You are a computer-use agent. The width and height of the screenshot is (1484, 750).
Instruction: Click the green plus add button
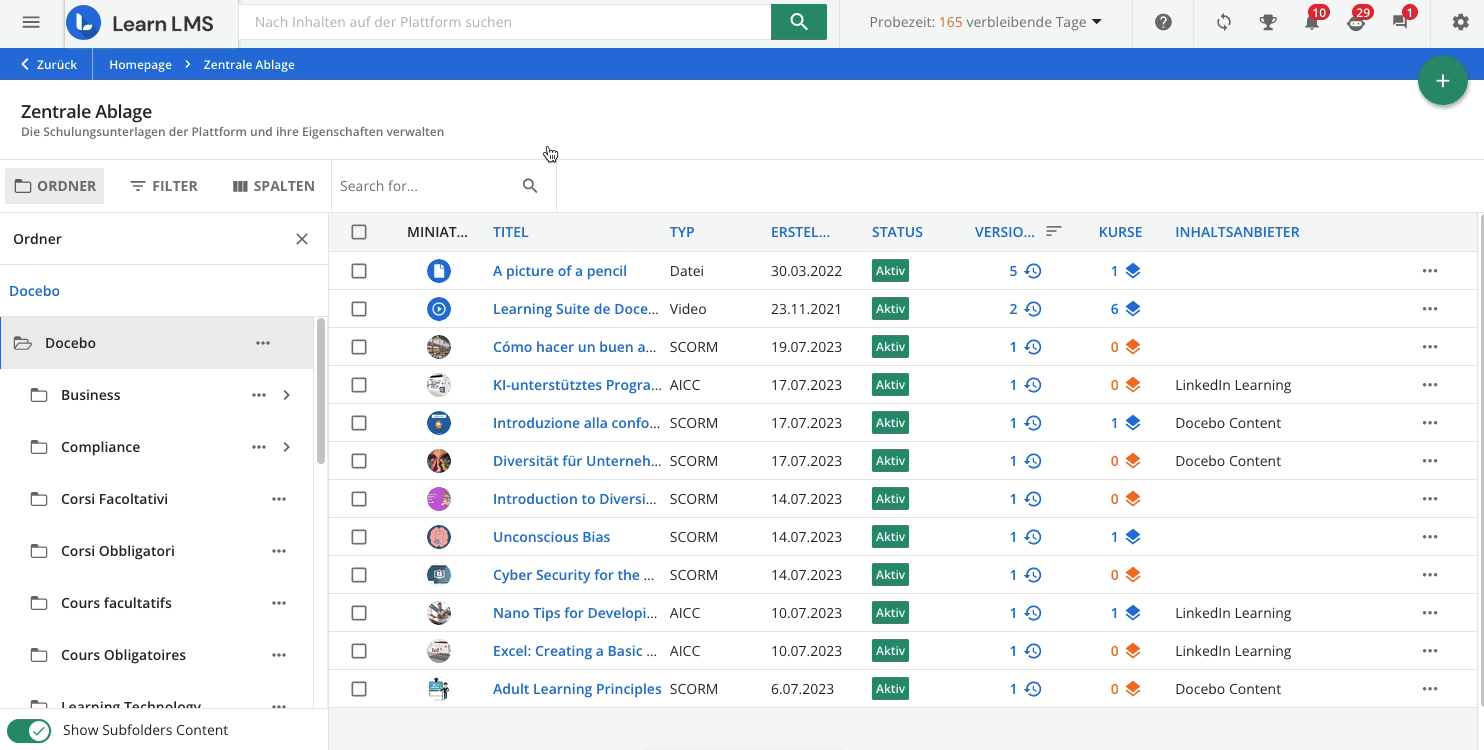click(x=1442, y=81)
